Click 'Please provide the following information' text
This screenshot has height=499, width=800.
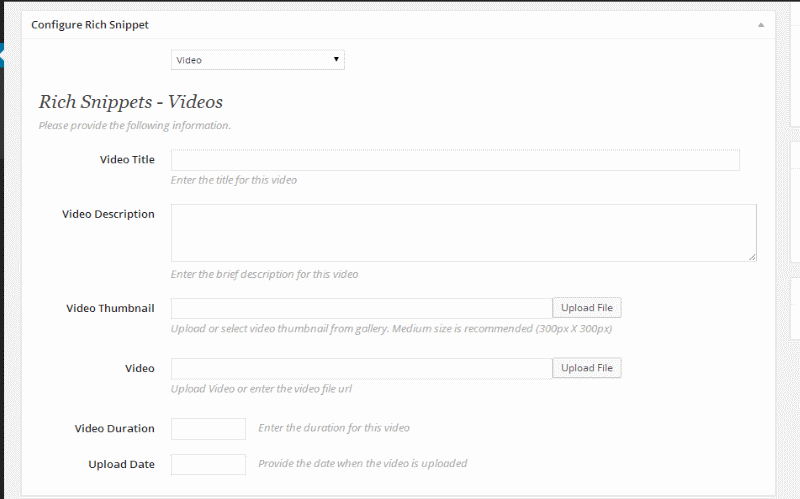tap(135, 126)
